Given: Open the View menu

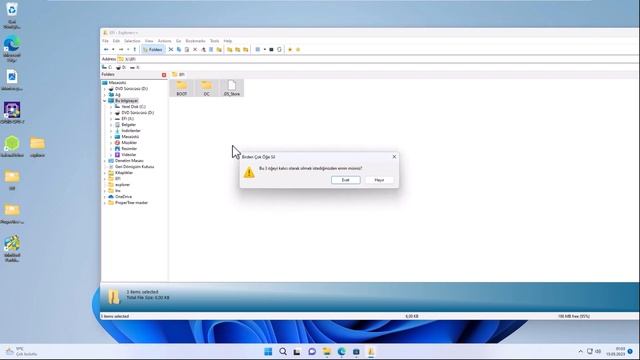Looking at the screenshot, I should (x=149, y=41).
